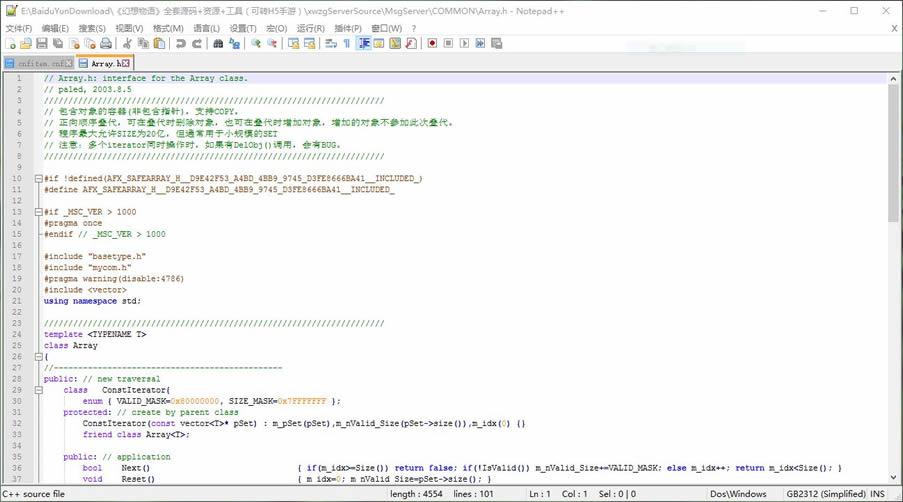903x502 pixels.
Task: Open the 宏(O) menu
Action: click(276, 28)
